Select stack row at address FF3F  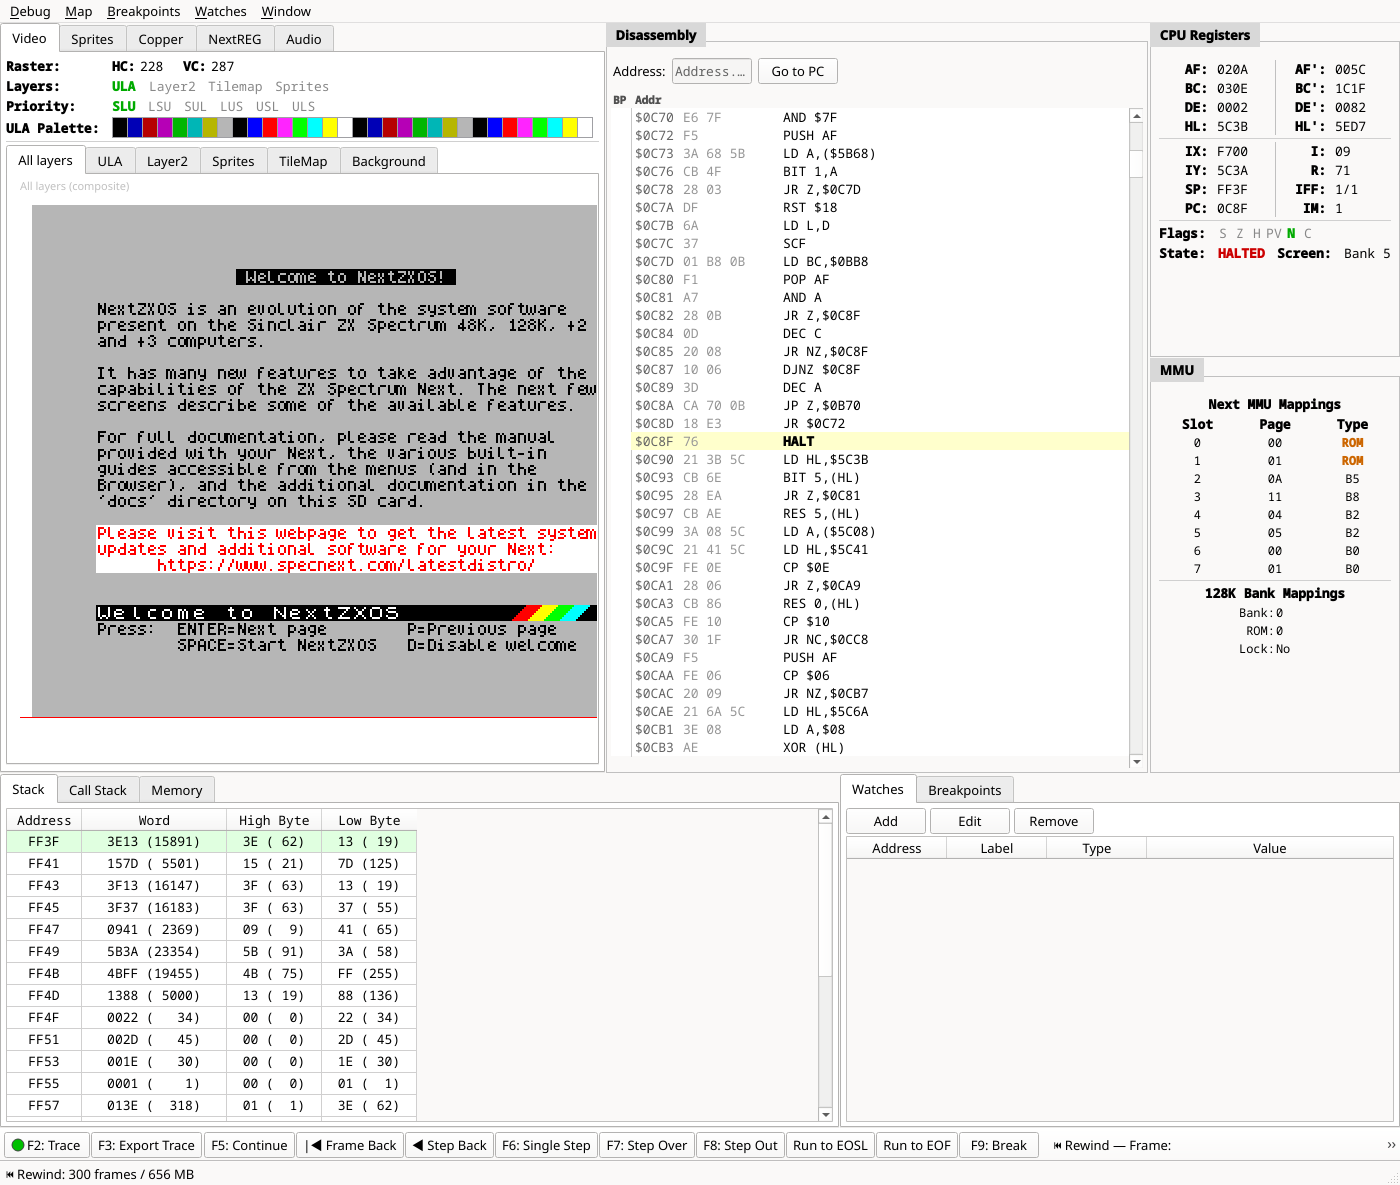click(x=211, y=842)
